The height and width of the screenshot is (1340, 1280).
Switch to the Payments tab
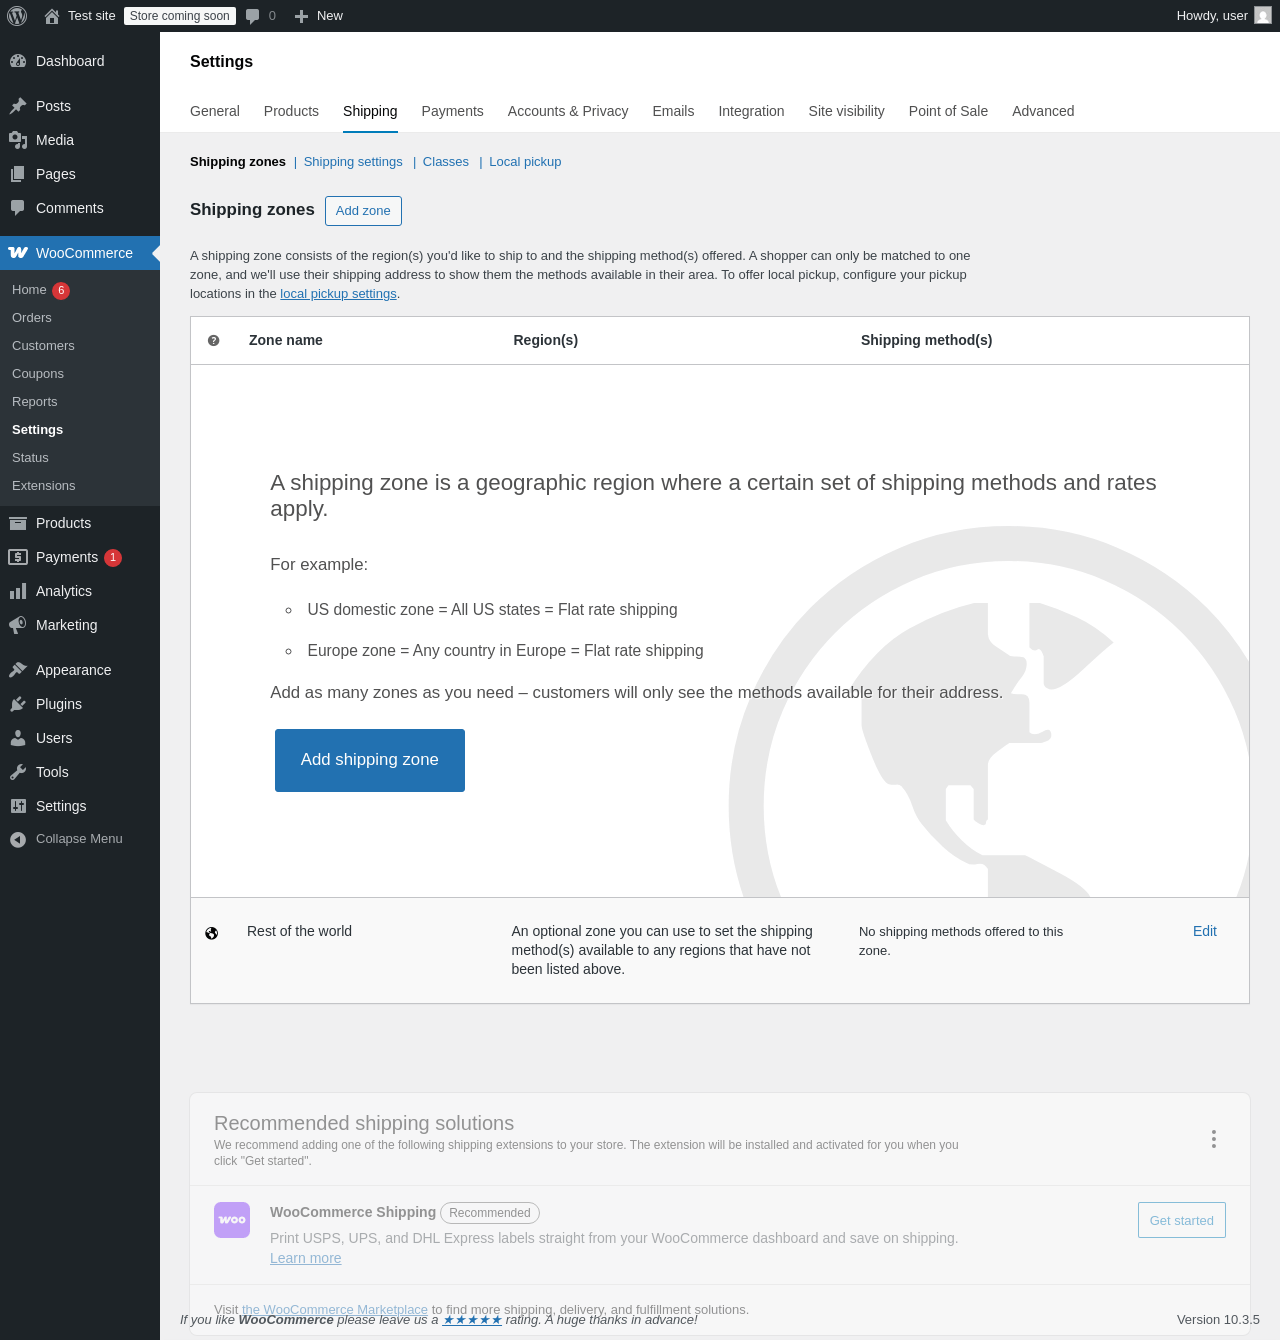452,111
